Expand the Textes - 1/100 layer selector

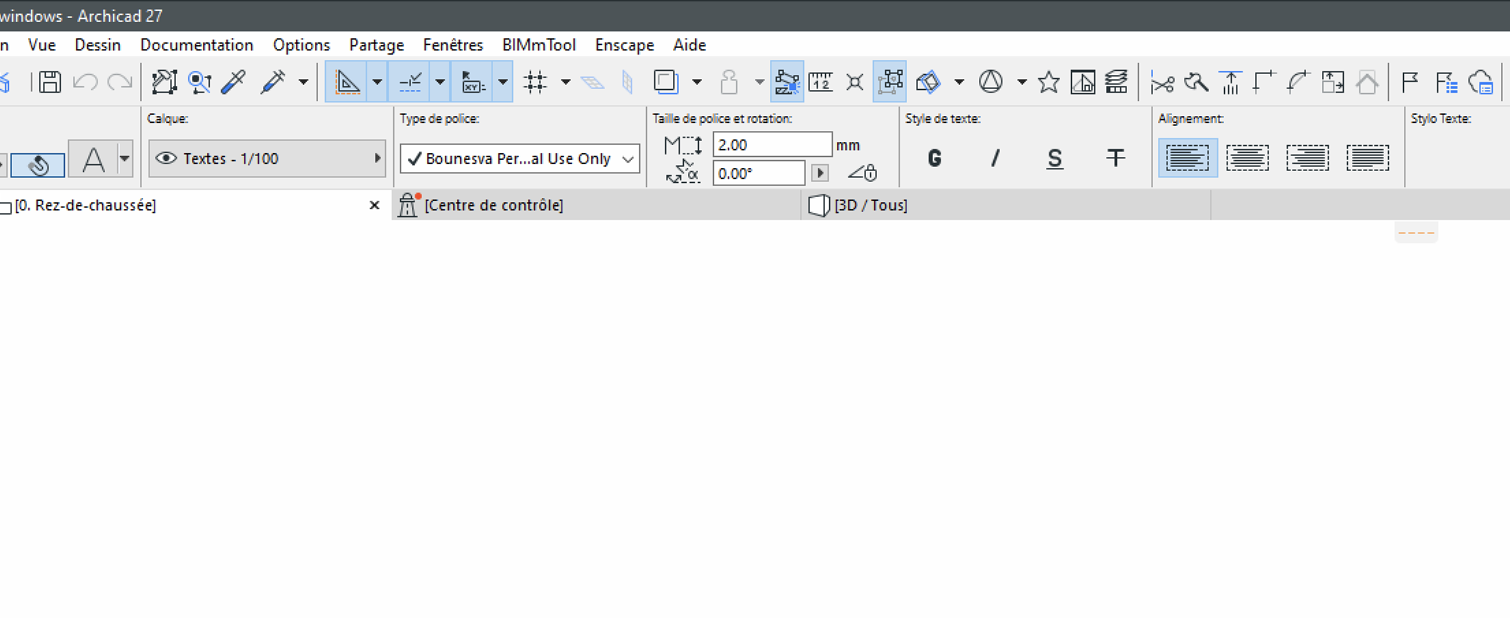[267, 159]
